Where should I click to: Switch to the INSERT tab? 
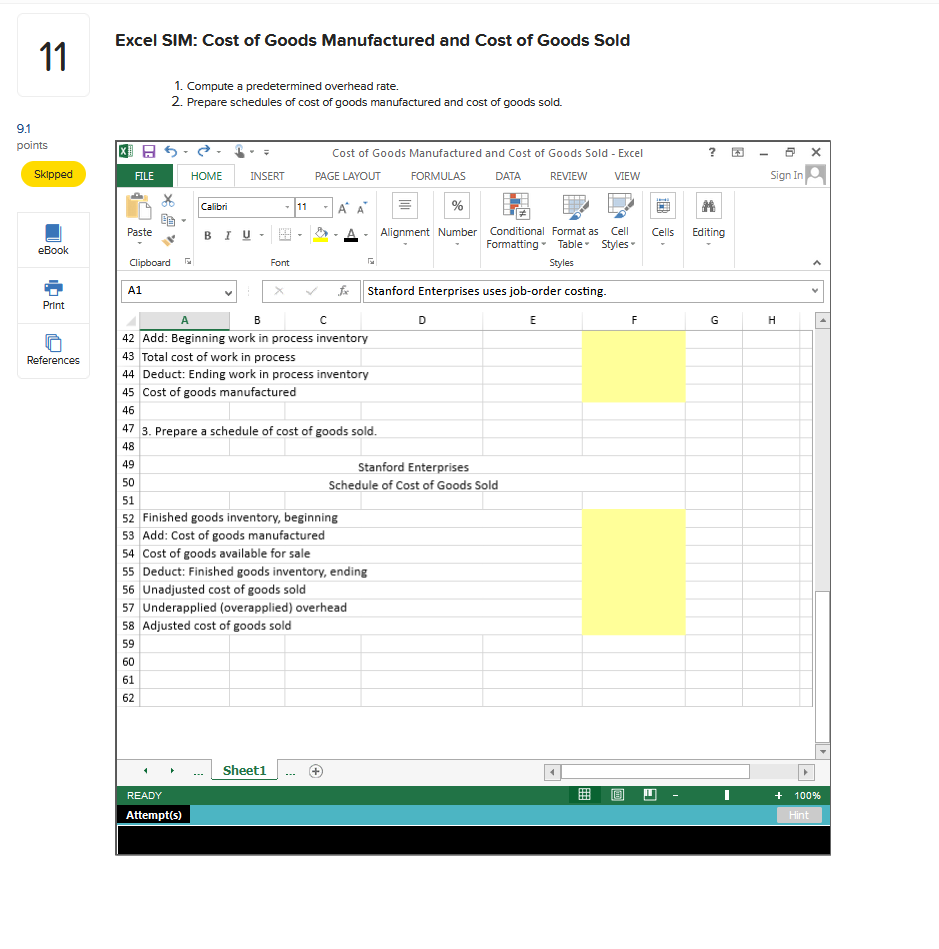pyautogui.click(x=267, y=176)
